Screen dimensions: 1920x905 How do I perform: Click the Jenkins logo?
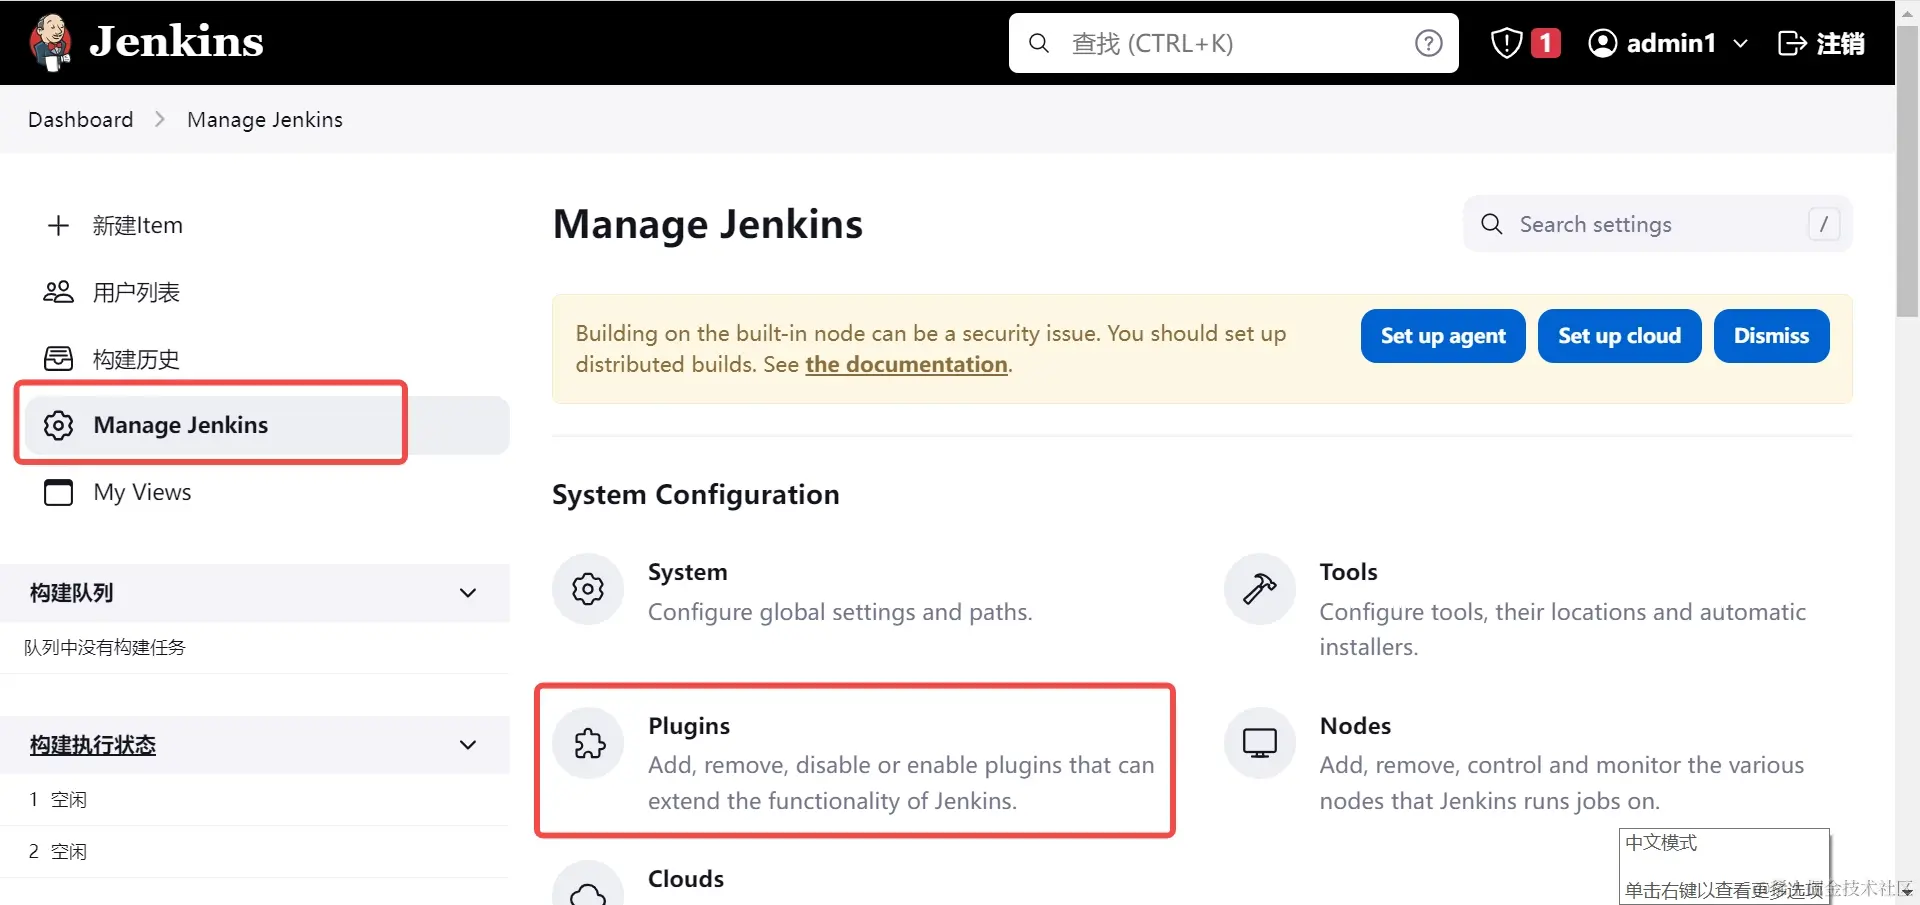[x=50, y=42]
